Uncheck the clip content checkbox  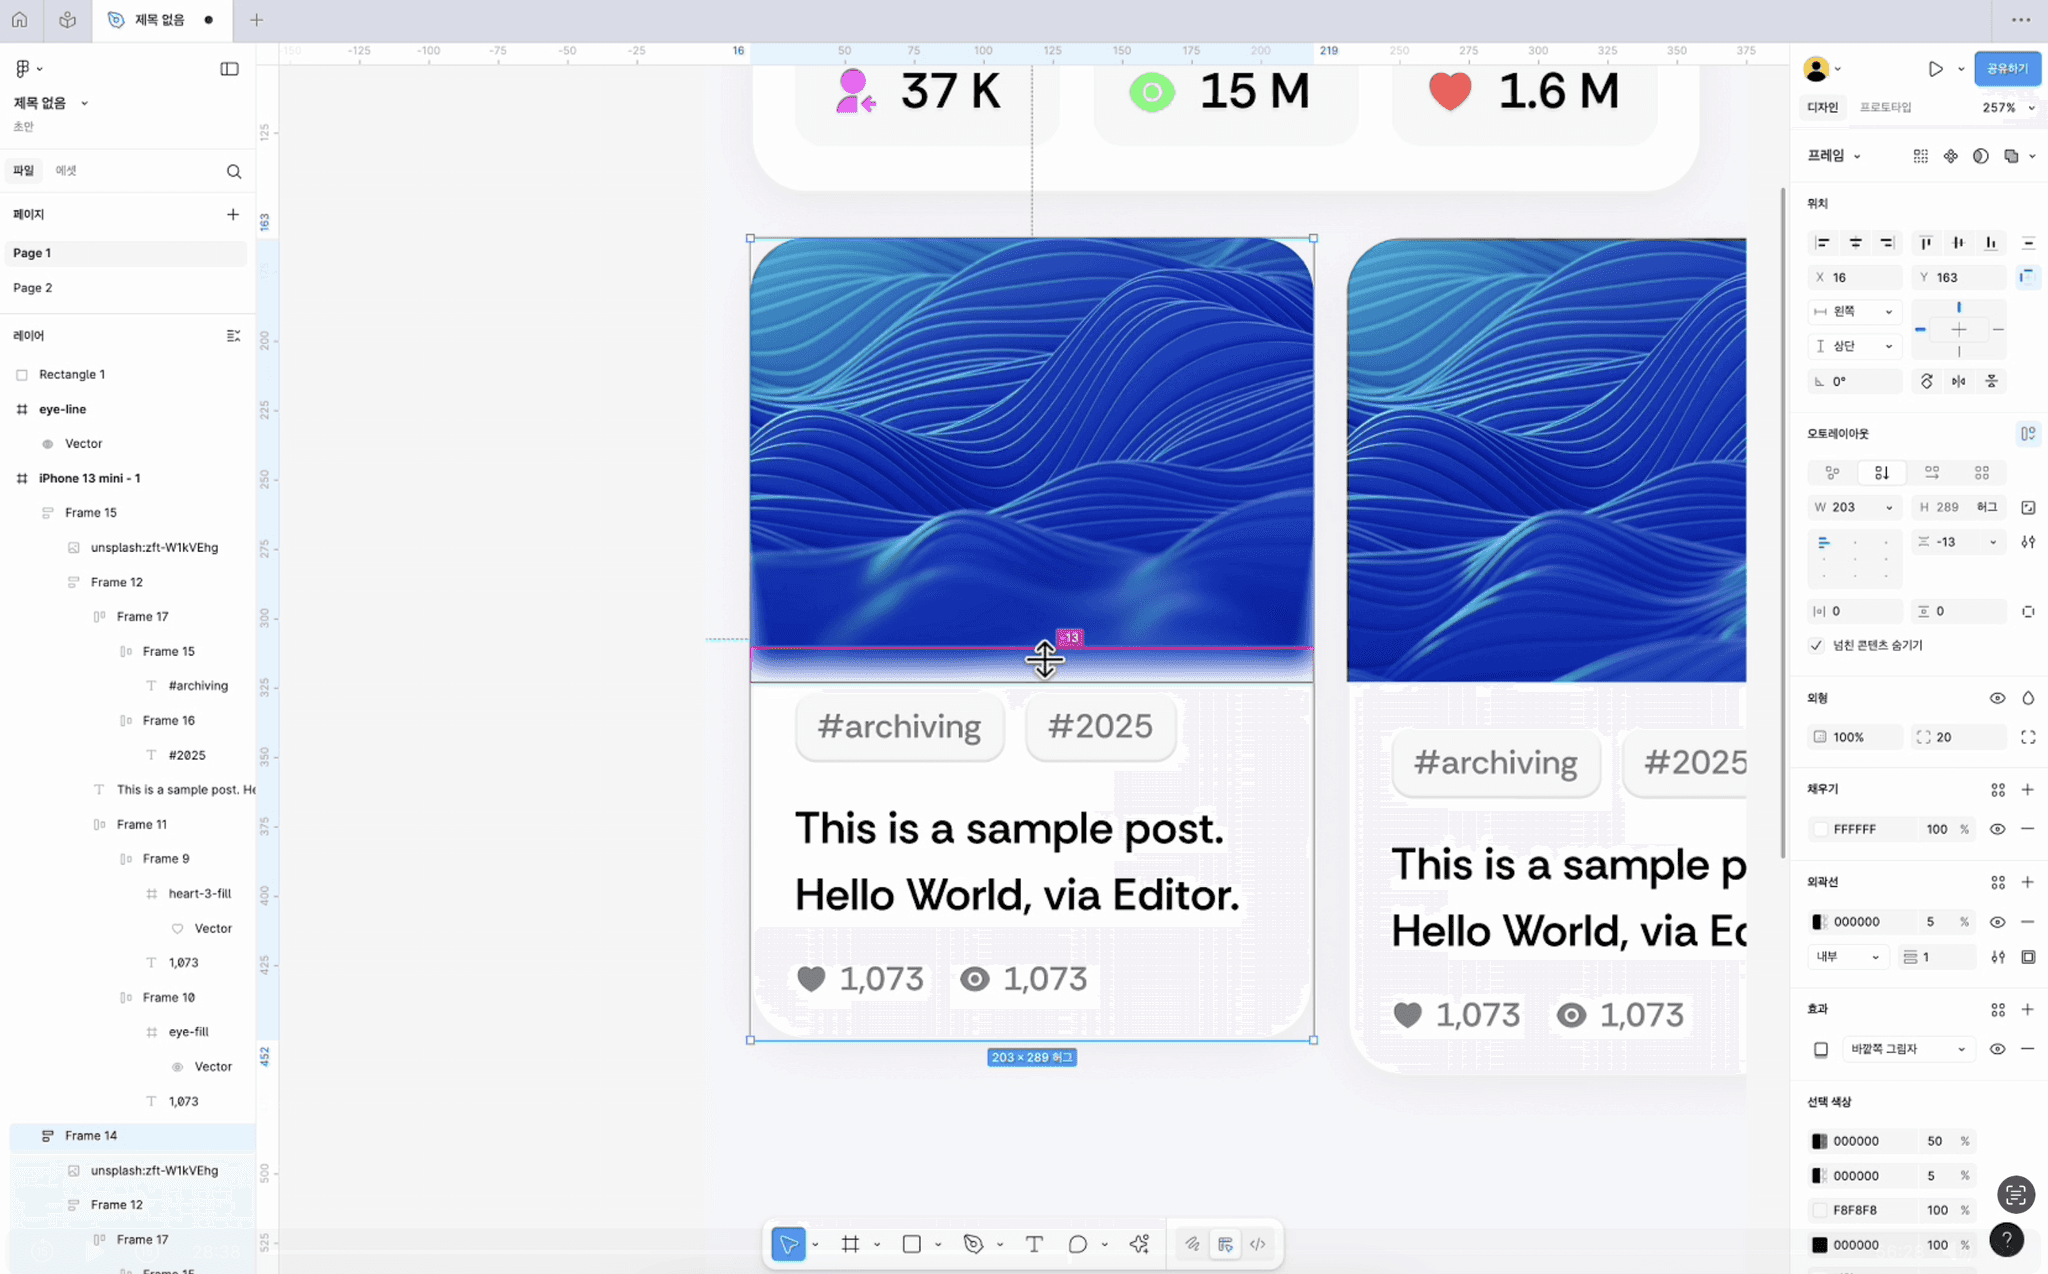click(1817, 645)
